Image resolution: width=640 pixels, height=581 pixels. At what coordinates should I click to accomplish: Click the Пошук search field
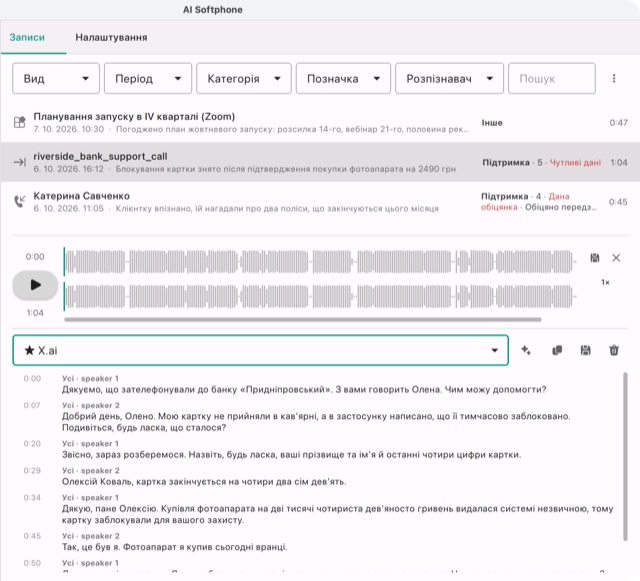[552, 78]
